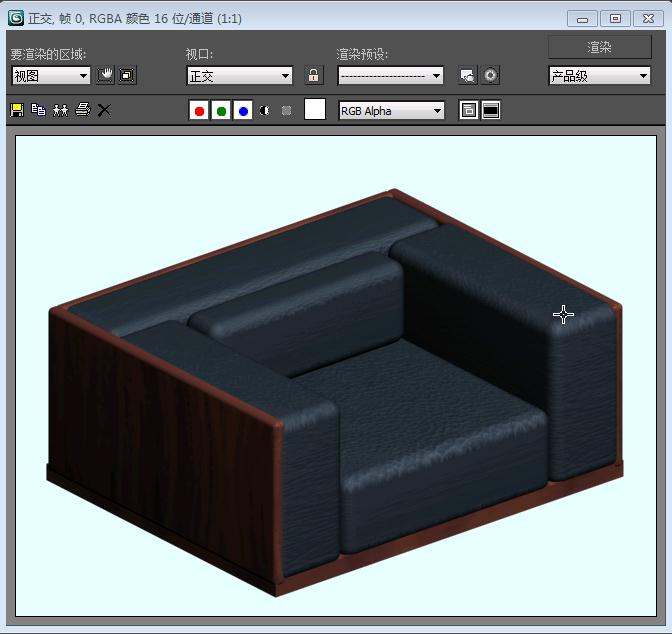
Task: Click the white color swatch
Action: 315,109
